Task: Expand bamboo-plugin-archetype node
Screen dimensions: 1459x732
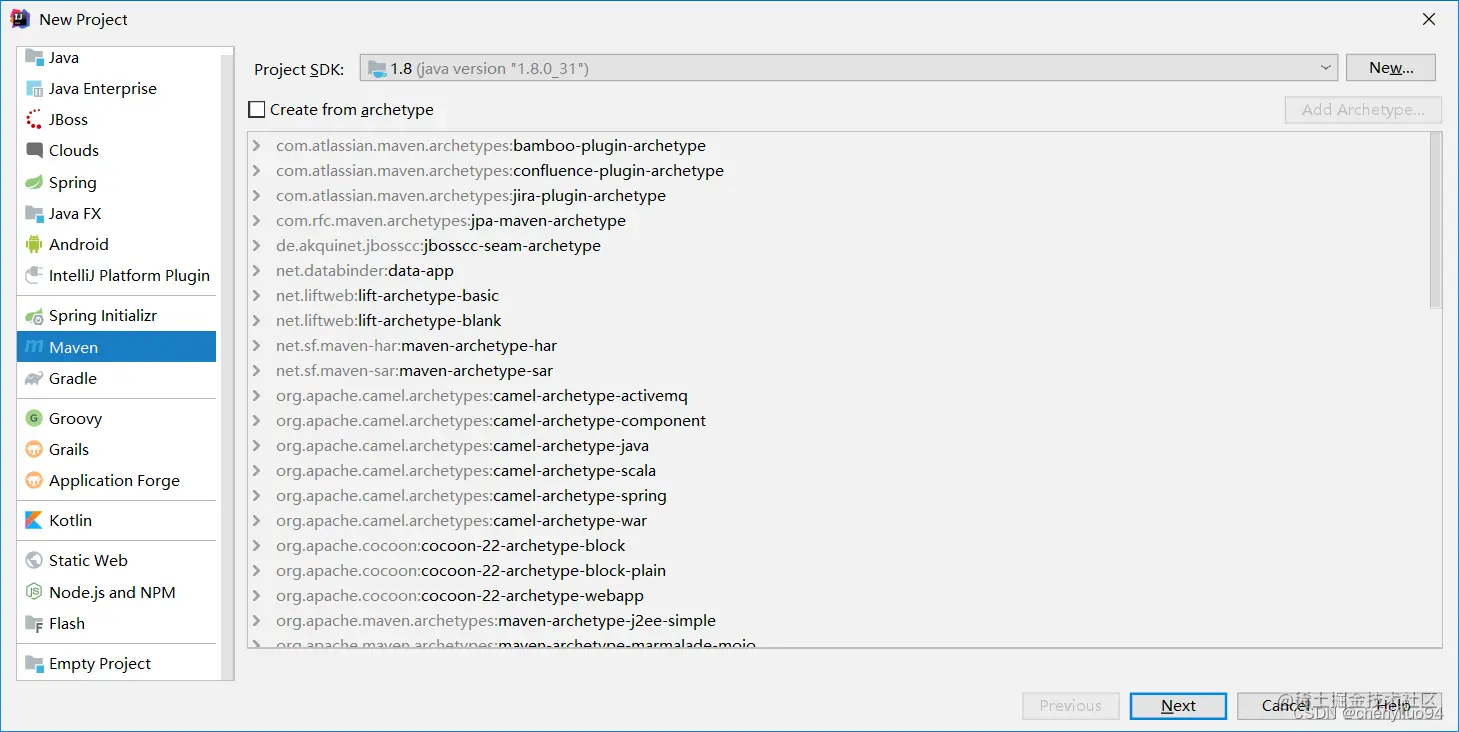Action: pos(257,146)
